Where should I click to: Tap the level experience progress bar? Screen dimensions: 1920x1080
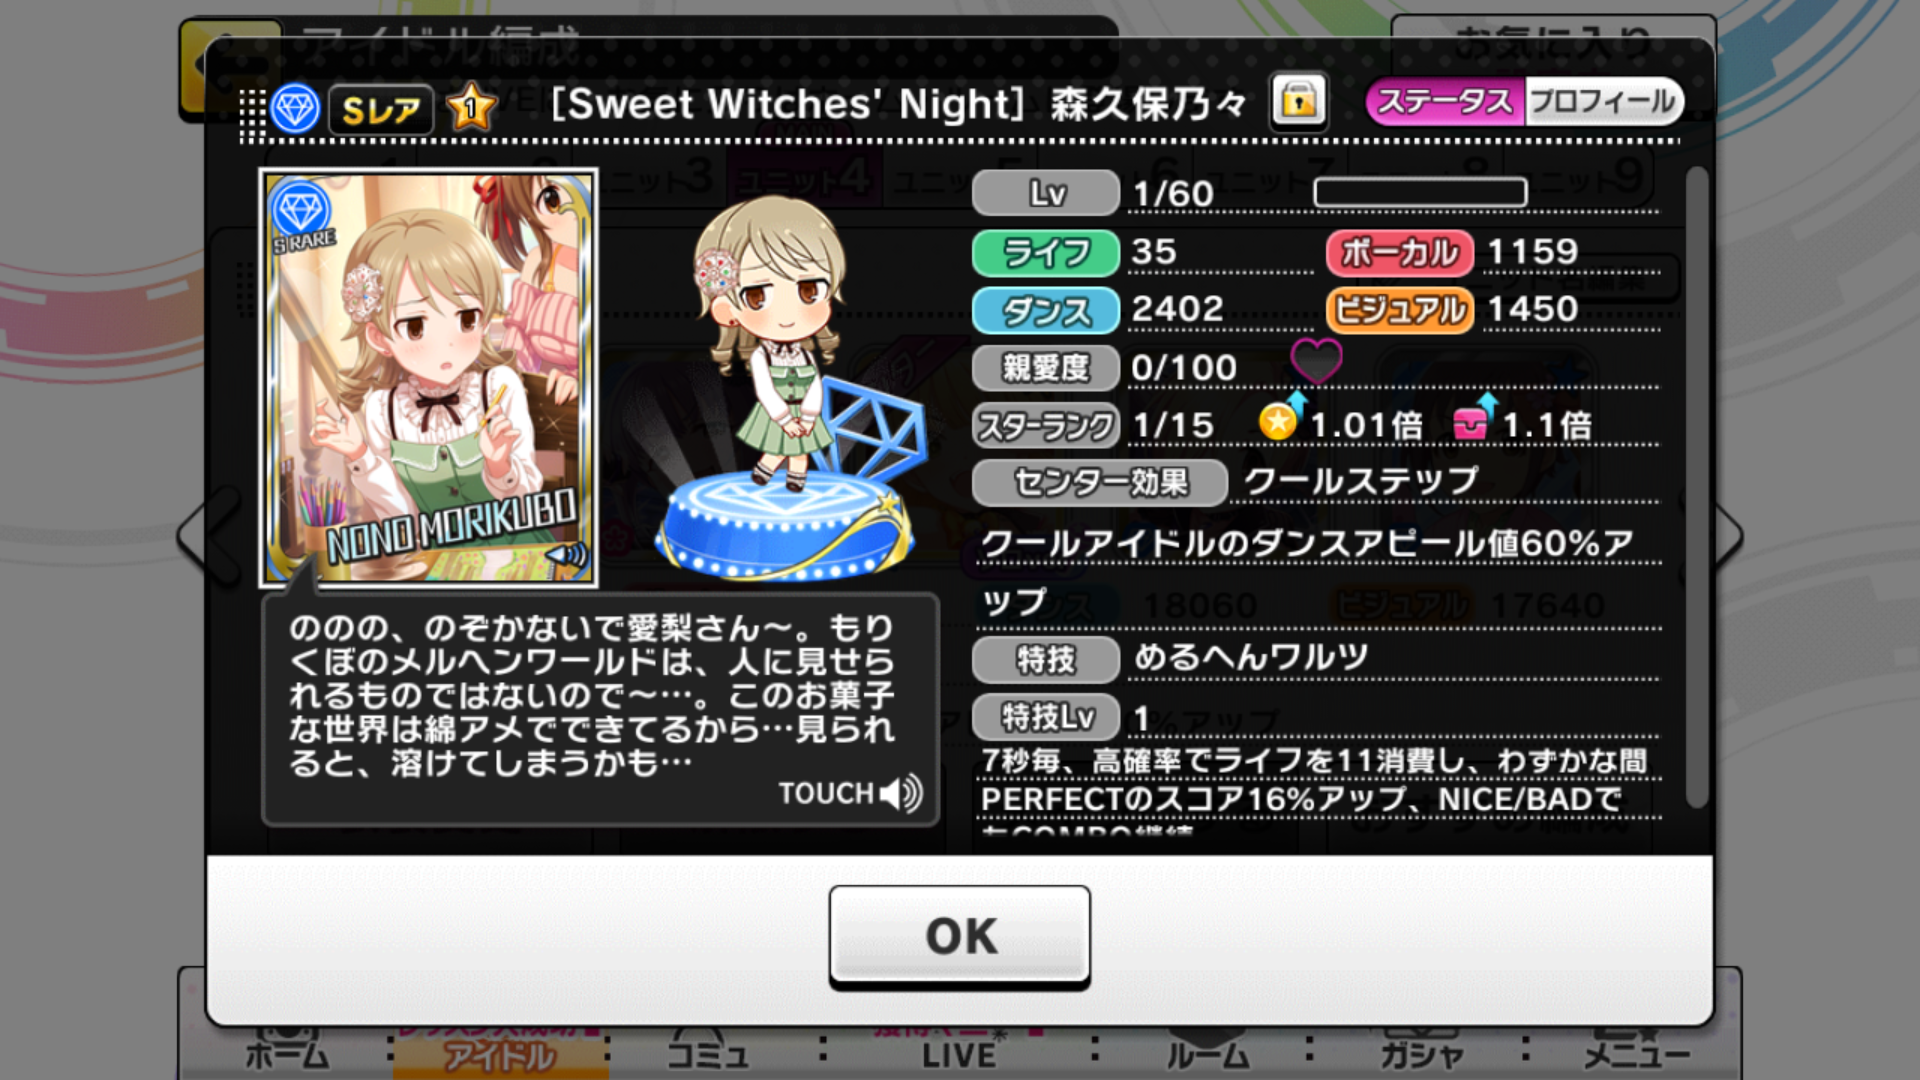click(1420, 193)
